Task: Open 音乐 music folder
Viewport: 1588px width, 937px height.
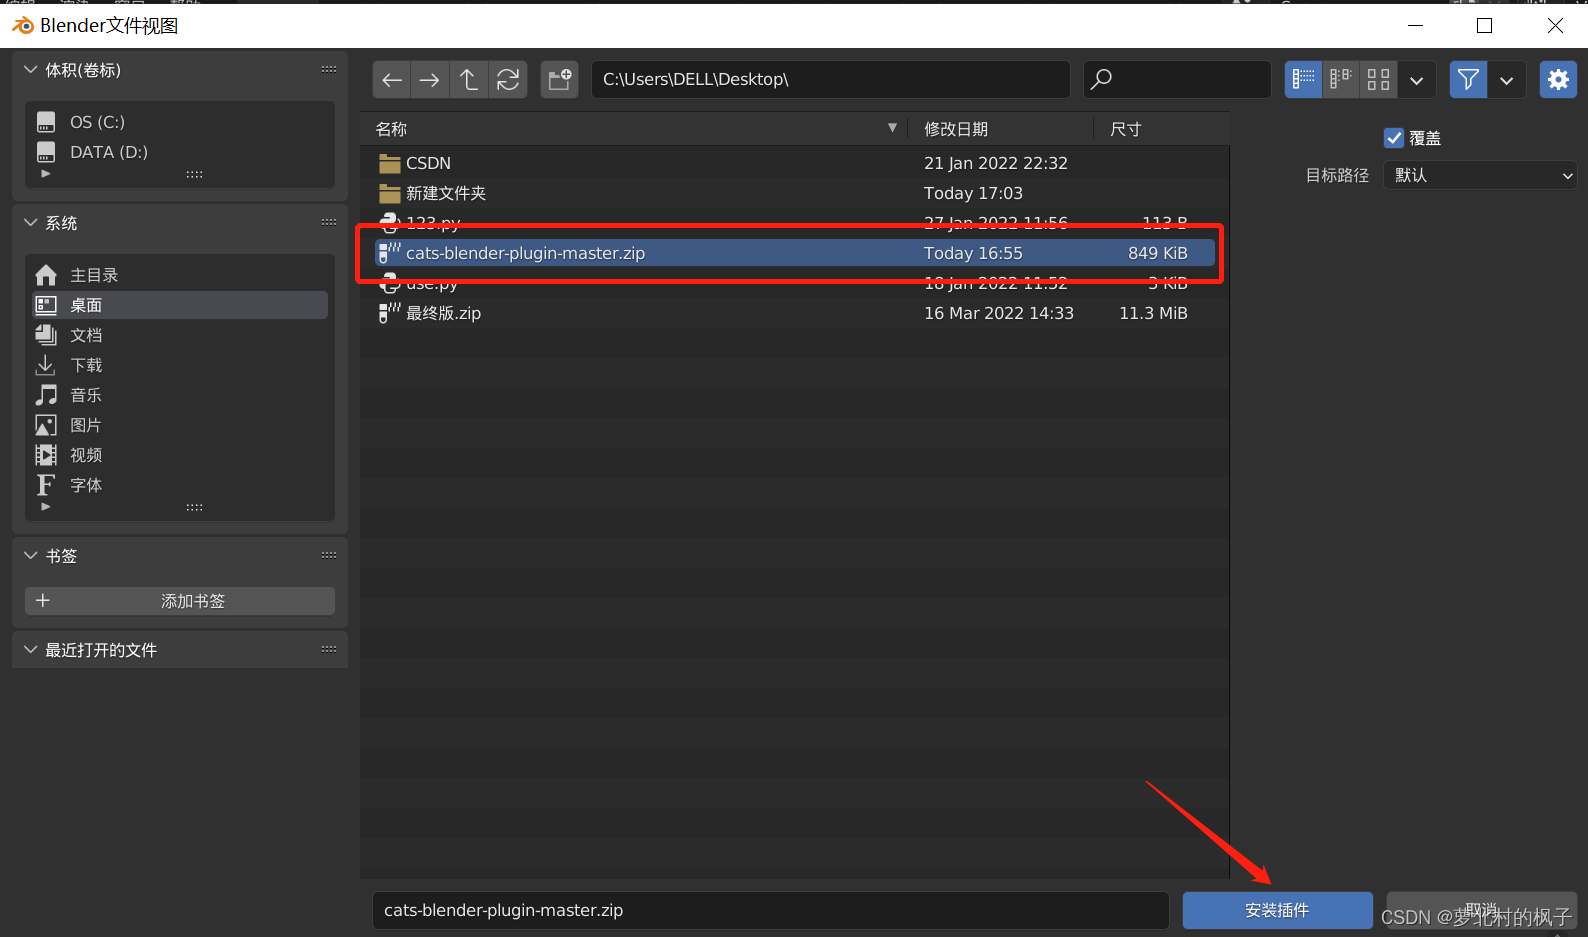Action: 180,395
